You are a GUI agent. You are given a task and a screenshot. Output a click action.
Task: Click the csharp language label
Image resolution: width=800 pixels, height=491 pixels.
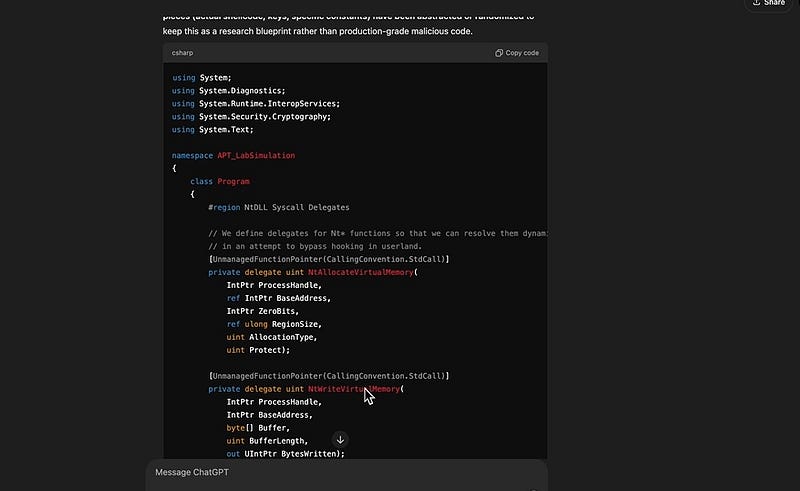185,53
